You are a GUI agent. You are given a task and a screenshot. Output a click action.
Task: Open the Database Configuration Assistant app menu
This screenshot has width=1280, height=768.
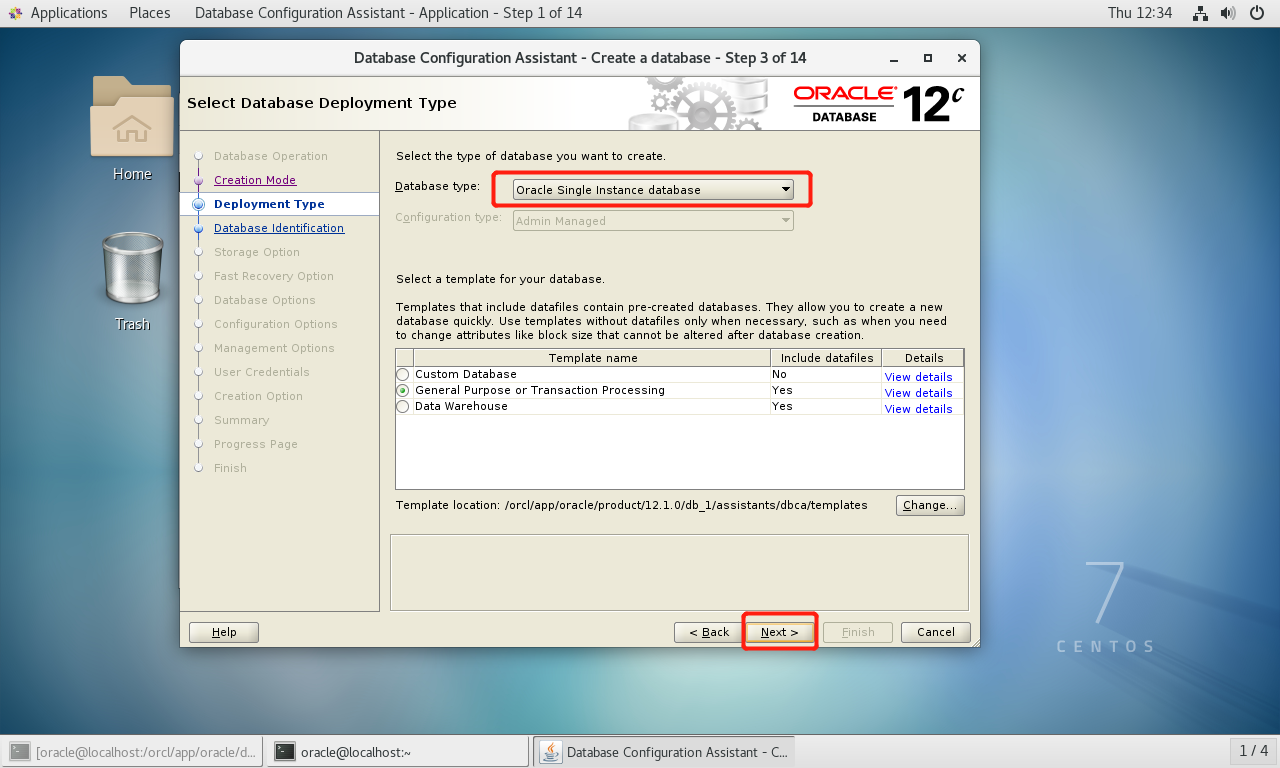[388, 13]
